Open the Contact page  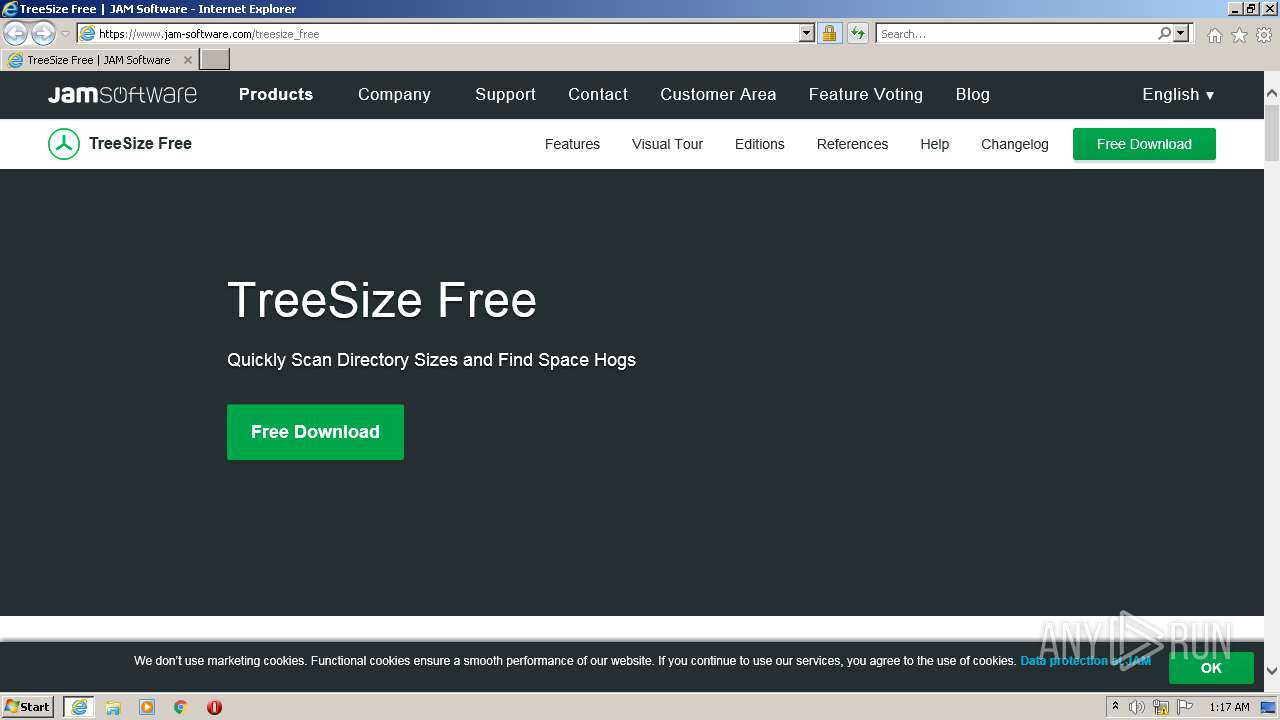point(598,94)
